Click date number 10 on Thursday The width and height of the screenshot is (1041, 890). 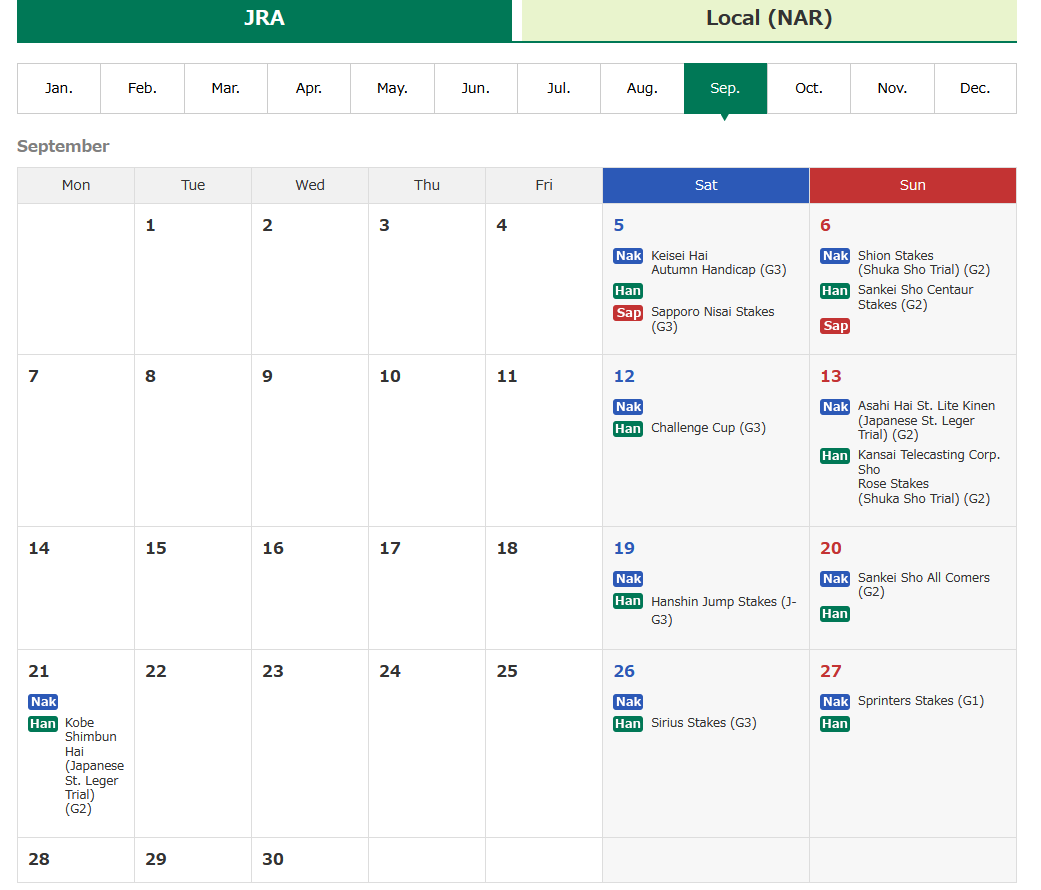click(390, 376)
